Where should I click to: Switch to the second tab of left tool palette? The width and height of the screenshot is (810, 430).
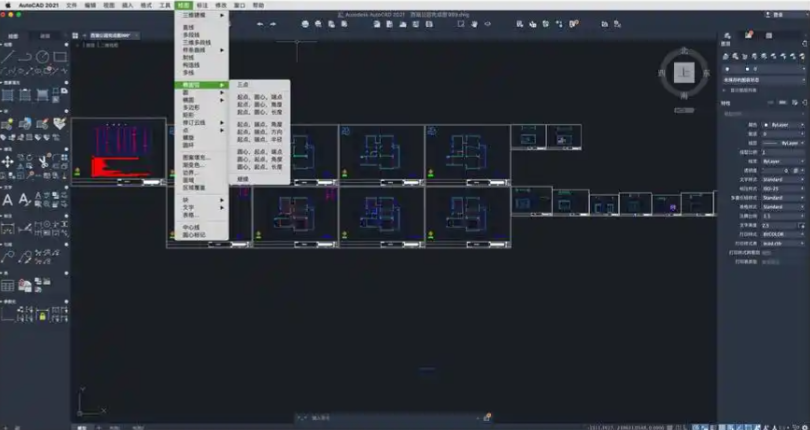[x=45, y=36]
